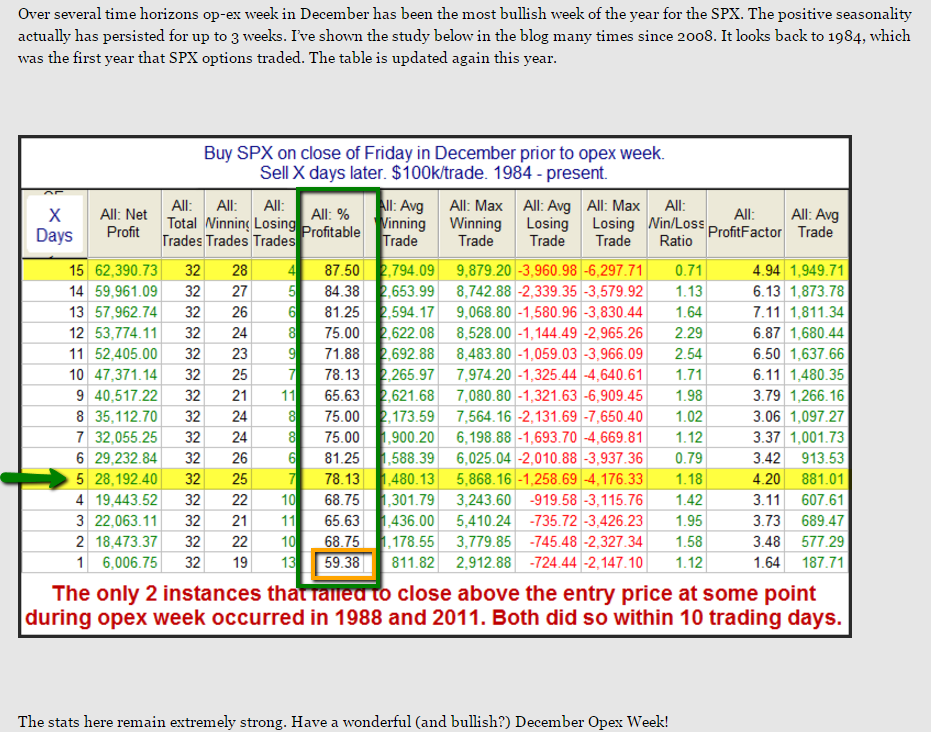Select the "All: Winning Trades" column header
Image resolution: width=931 pixels, height=732 pixels.
[227, 223]
